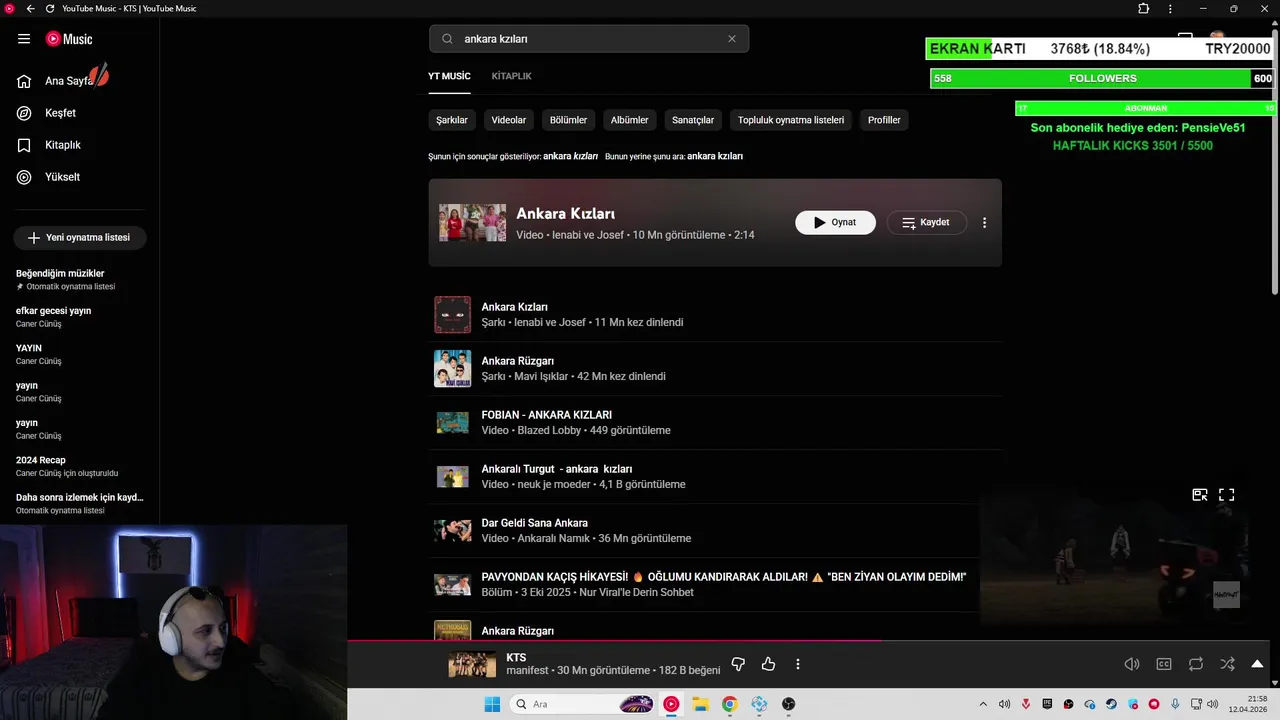The width and height of the screenshot is (1280, 720).
Task: Filter results by Profiller
Action: coord(884,120)
